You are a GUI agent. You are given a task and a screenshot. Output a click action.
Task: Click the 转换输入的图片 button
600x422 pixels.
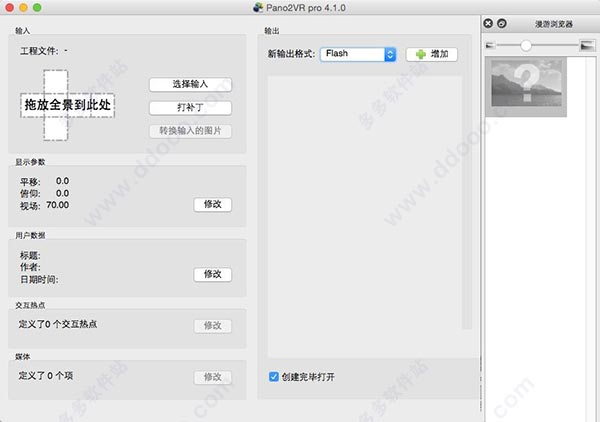tap(190, 131)
